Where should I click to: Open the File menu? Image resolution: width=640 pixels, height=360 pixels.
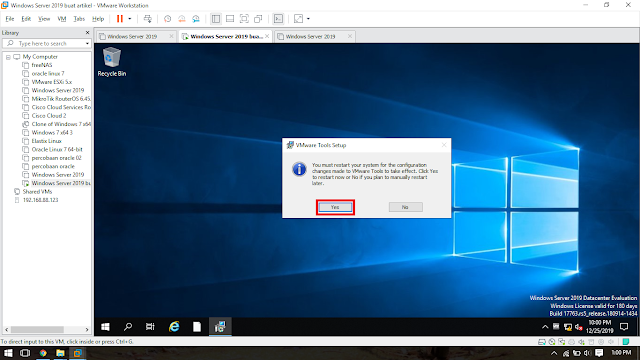10,19
